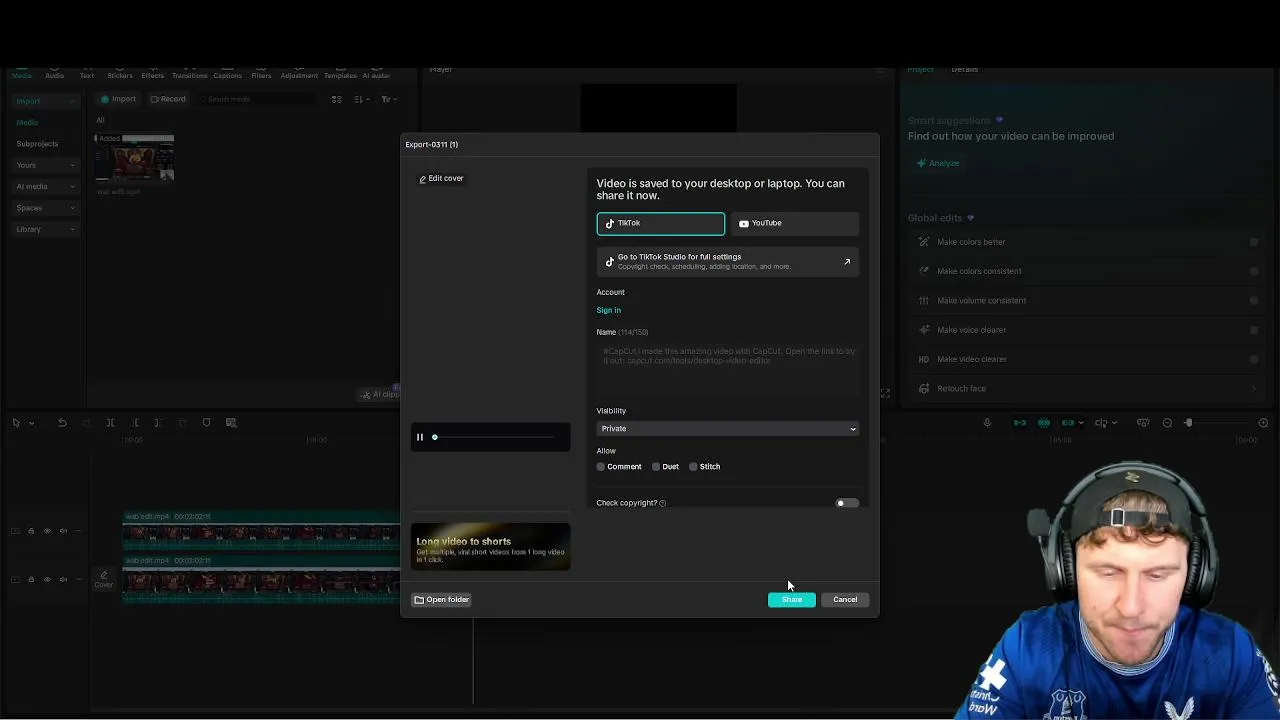Pause the preview in export dialog
This screenshot has width=1280, height=720.
[420, 437]
